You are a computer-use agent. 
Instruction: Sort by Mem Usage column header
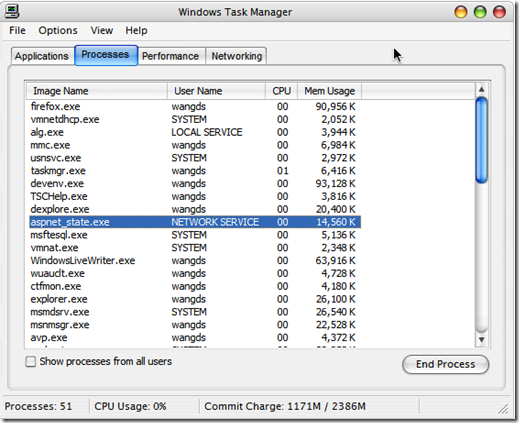pyautogui.click(x=329, y=91)
